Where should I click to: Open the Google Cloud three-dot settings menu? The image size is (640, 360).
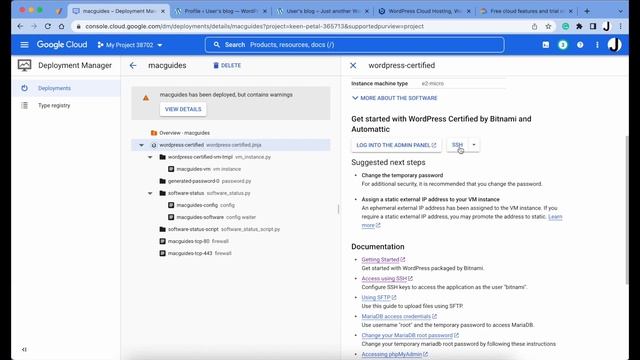pyautogui.click(x=597, y=45)
